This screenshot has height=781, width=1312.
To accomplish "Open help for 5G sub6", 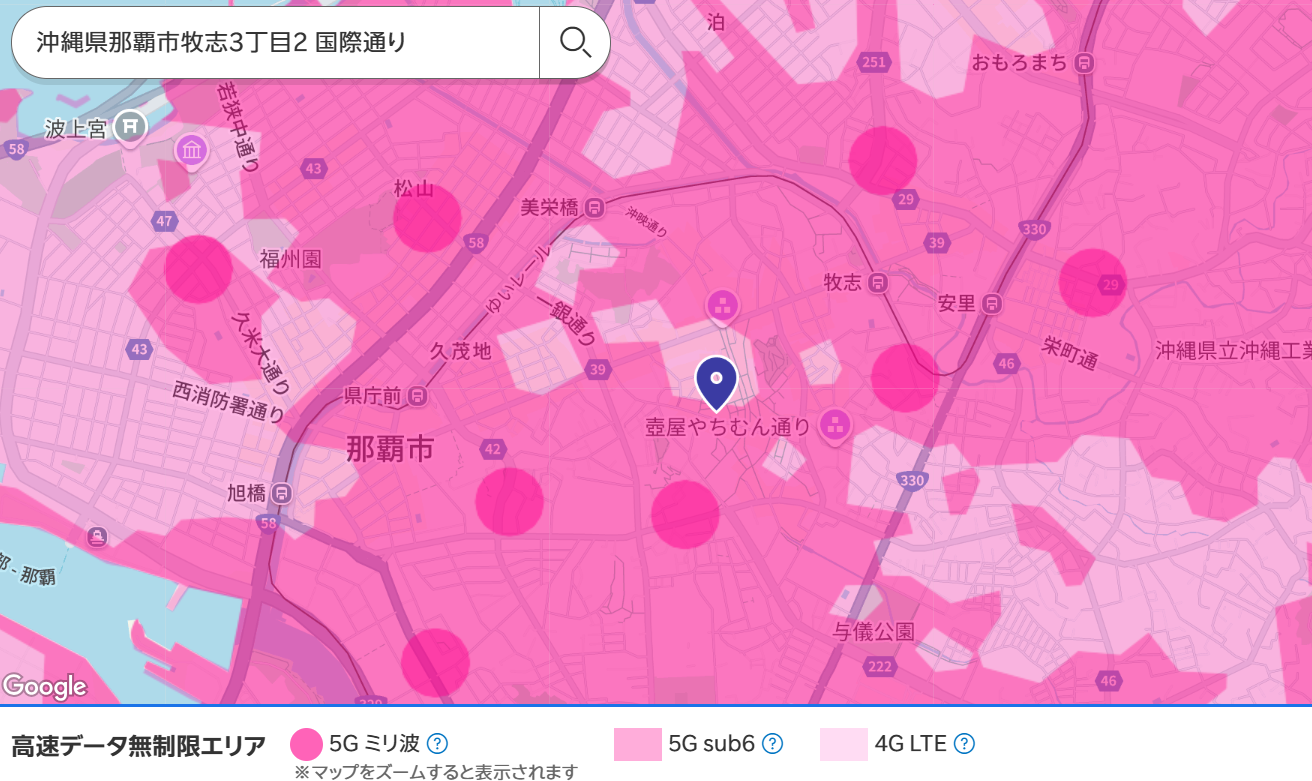I will pyautogui.click(x=772, y=744).
